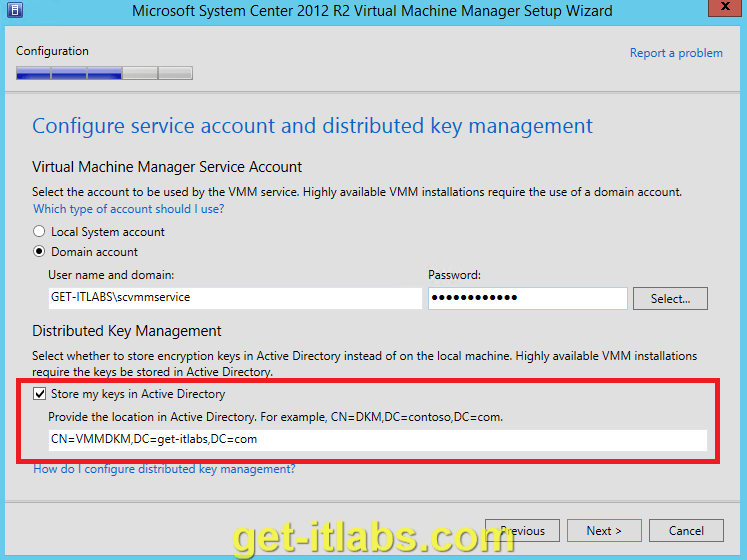Image resolution: width=747 pixels, height=560 pixels.
Task: Click the 'User name and domain:' label
Action: tap(111, 275)
